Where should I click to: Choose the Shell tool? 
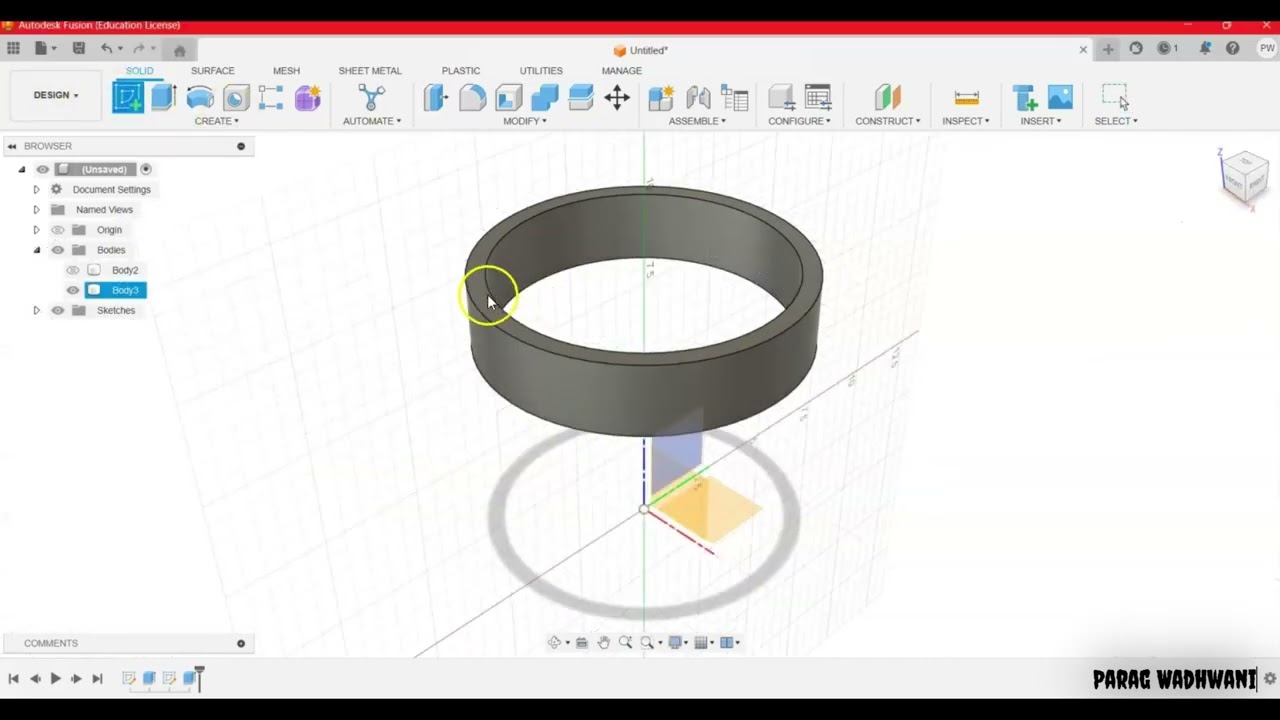pos(508,97)
